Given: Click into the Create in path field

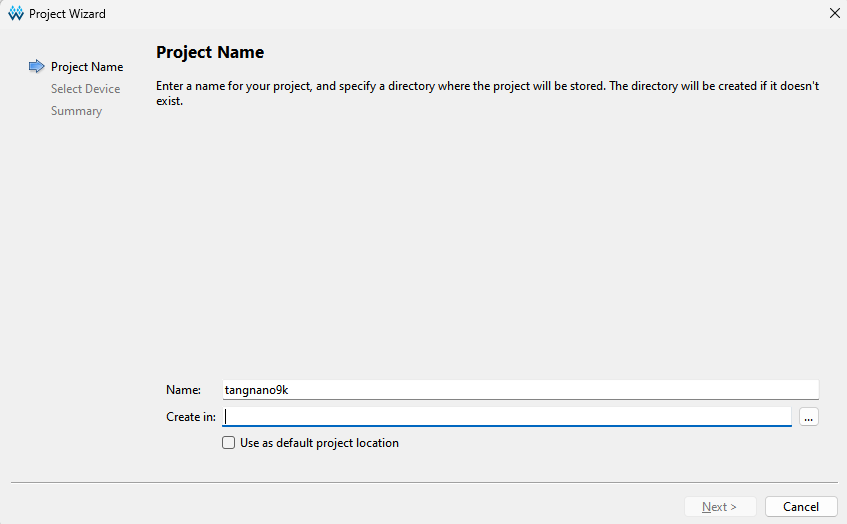Looking at the screenshot, I should click(x=507, y=417).
